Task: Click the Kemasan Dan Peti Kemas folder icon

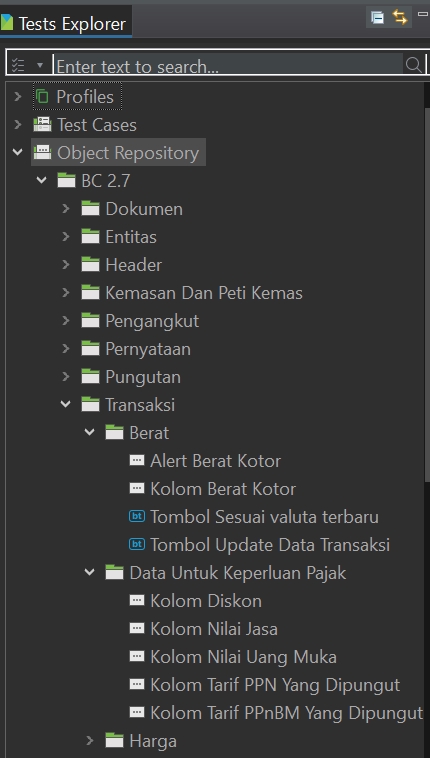Action: pos(90,292)
